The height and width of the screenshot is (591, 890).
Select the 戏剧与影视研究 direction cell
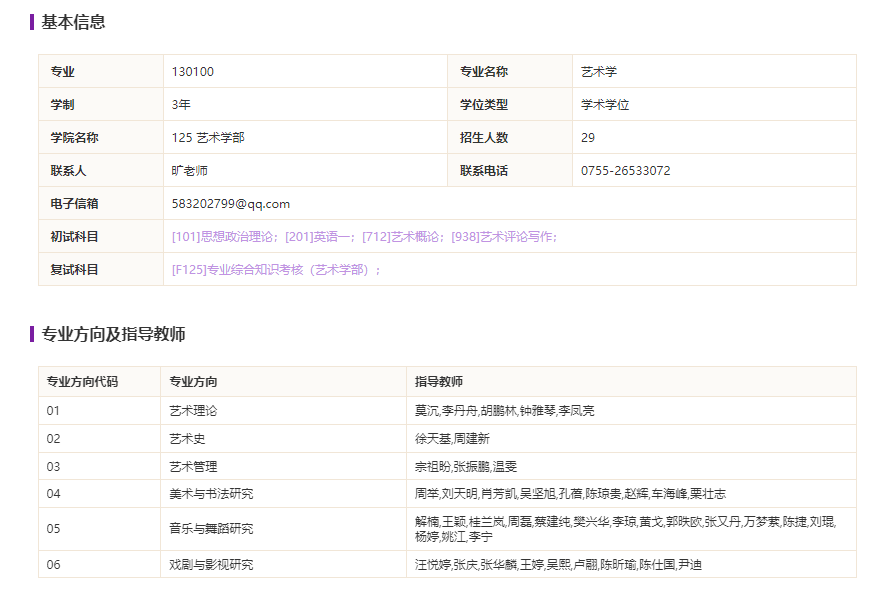pyautogui.click(x=211, y=565)
